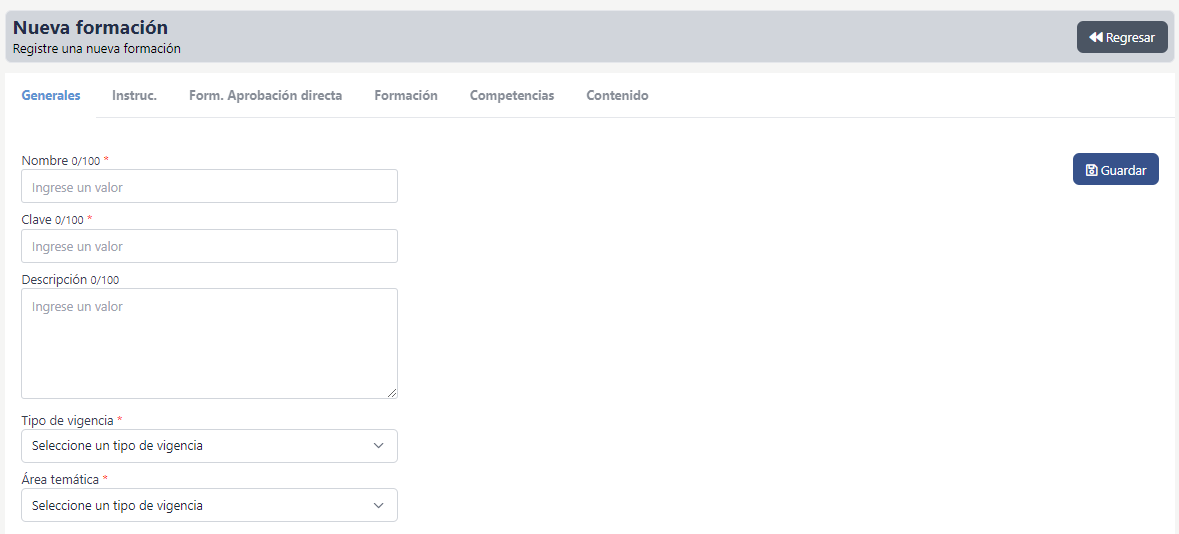Open Form. Aprobación directa tab
Image resolution: width=1179 pixels, height=534 pixels.
pos(265,96)
